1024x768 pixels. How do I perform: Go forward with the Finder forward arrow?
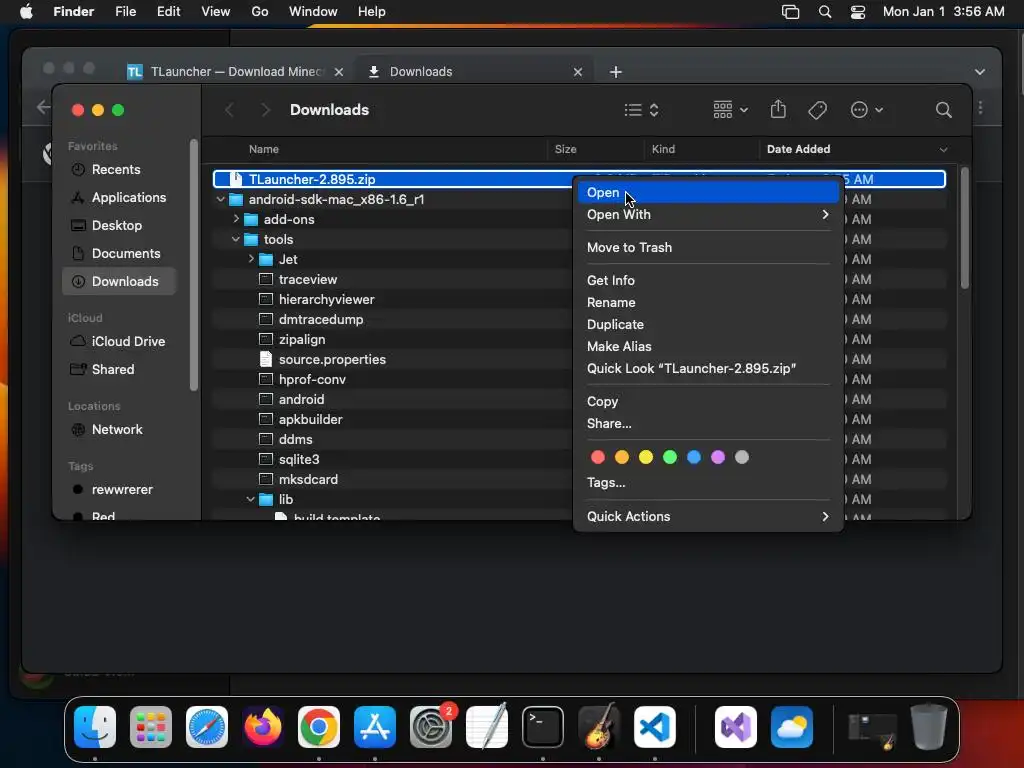pyautogui.click(x=265, y=110)
